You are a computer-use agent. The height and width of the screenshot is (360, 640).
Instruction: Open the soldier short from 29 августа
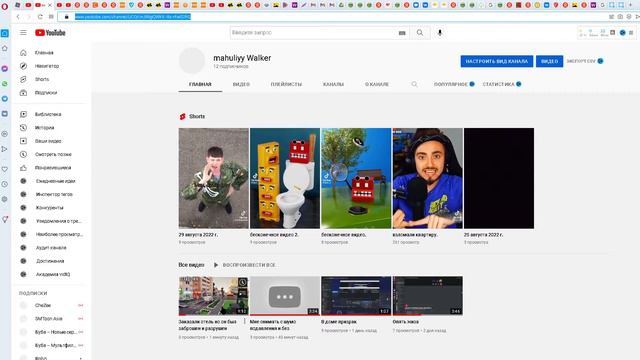click(213, 178)
